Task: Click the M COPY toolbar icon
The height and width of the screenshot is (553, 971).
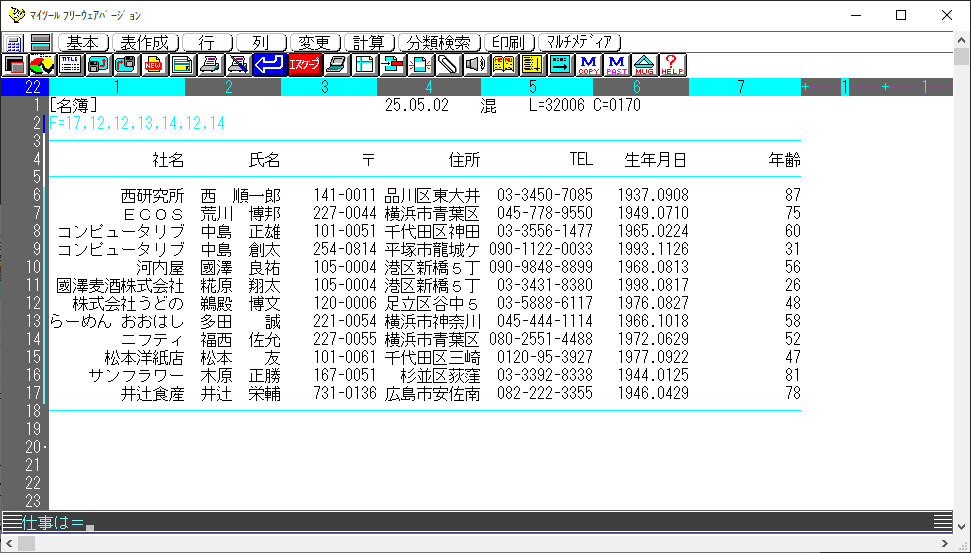Action: [588, 65]
